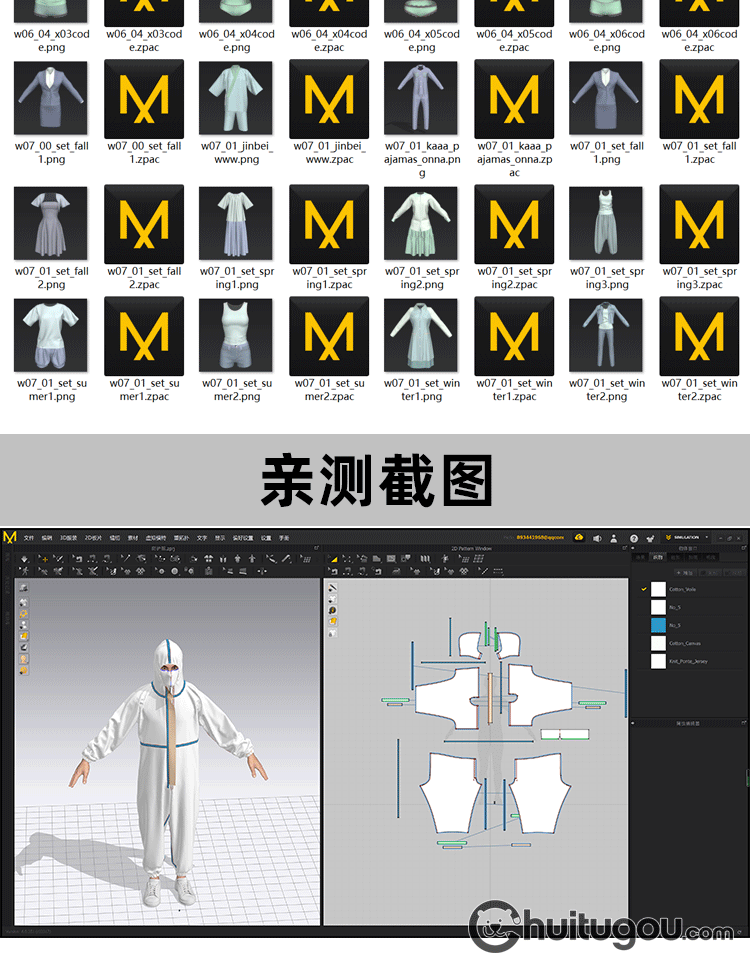Click the account email 893441968@qq.com

540,538
